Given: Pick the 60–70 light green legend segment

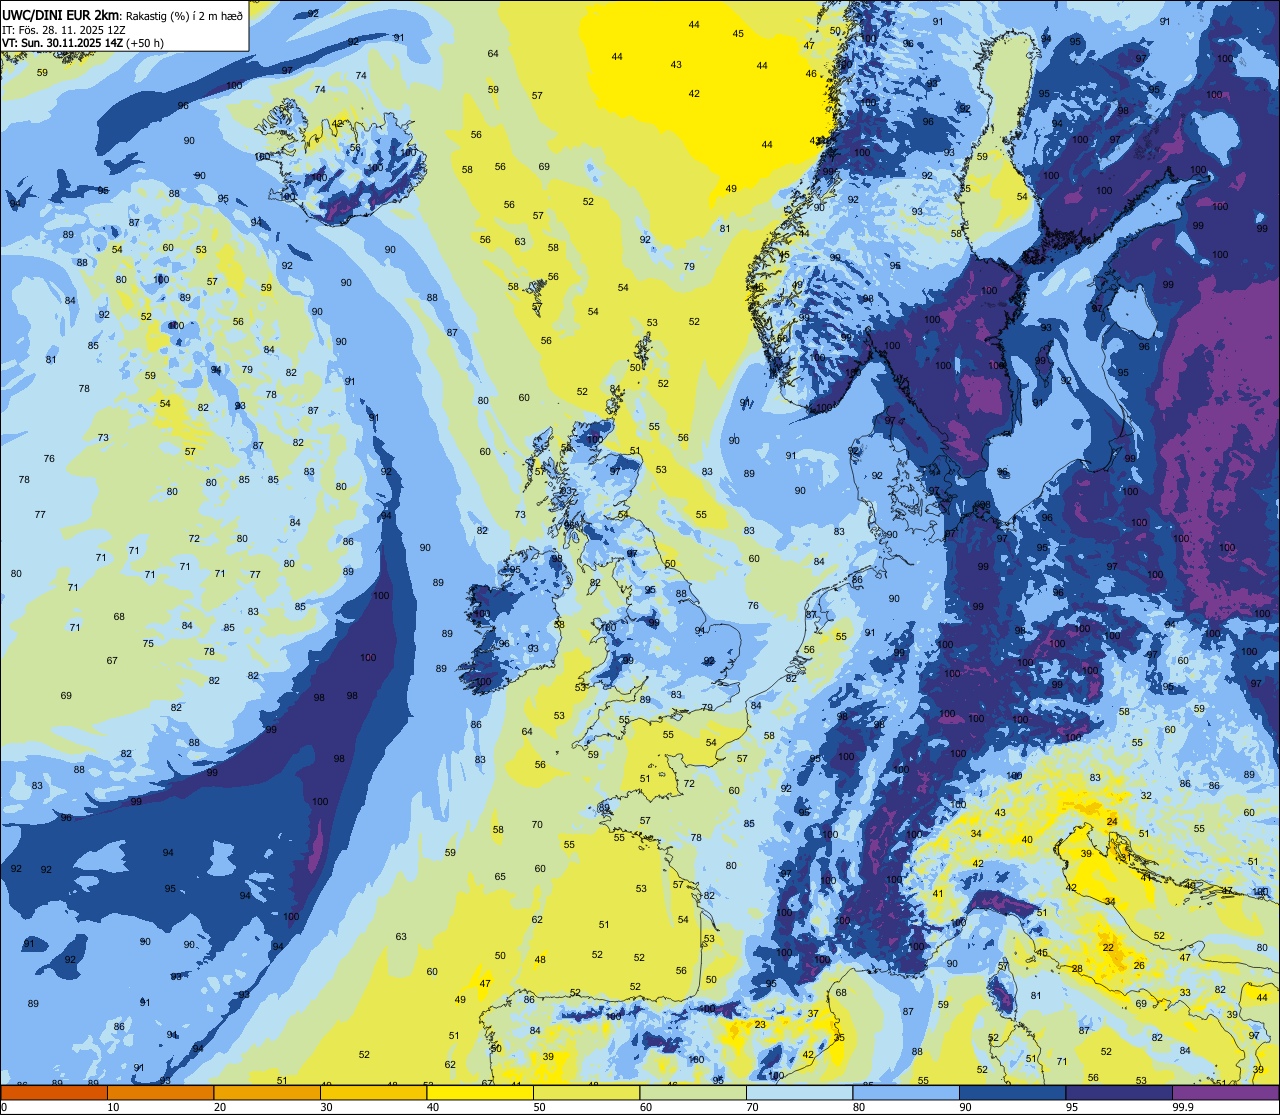Looking at the screenshot, I should 693,1093.
